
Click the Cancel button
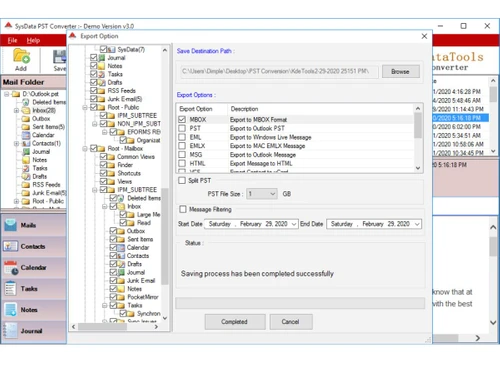pos(290,322)
